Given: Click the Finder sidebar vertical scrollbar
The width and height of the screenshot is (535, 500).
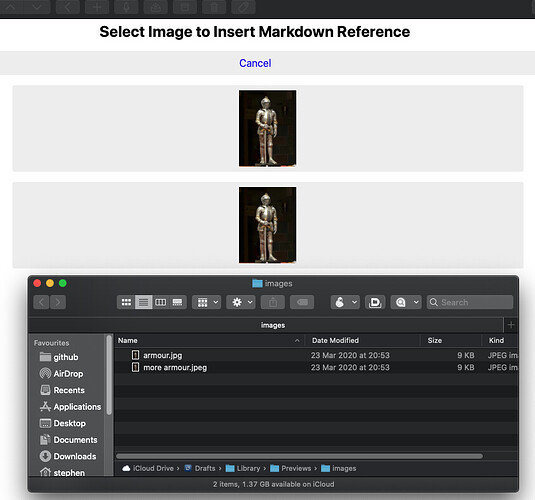Looking at the screenshot, I should (x=109, y=375).
